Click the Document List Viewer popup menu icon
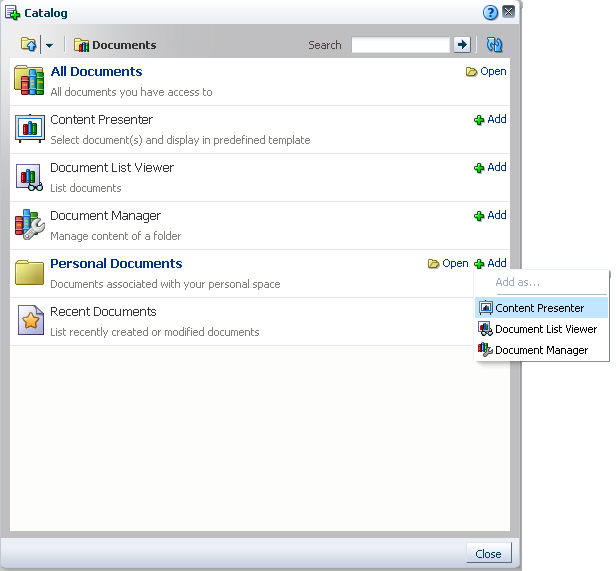 point(486,329)
